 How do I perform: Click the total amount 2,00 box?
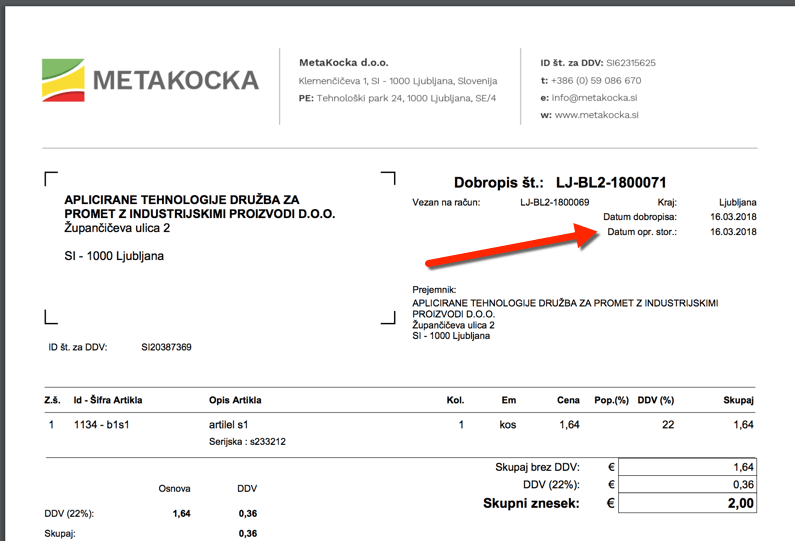[x=688, y=503]
